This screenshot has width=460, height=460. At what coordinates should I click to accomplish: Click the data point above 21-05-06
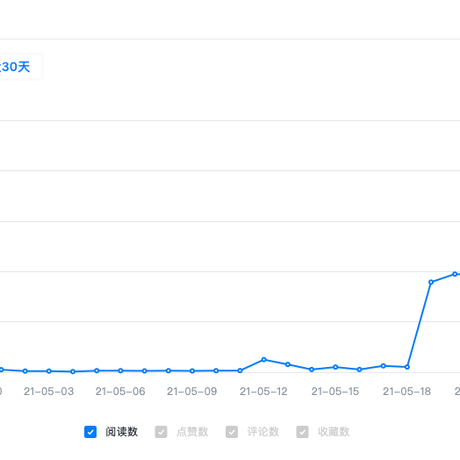coord(121,371)
